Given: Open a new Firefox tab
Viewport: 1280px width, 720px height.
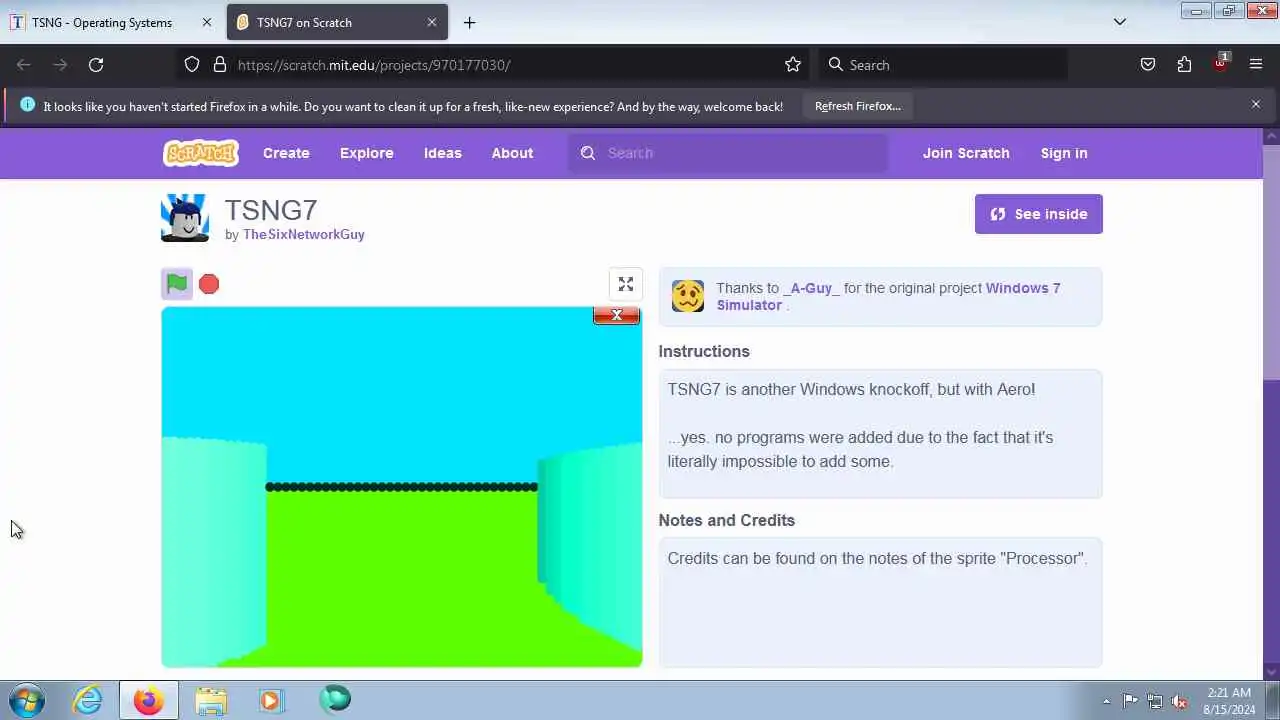Looking at the screenshot, I should (469, 22).
